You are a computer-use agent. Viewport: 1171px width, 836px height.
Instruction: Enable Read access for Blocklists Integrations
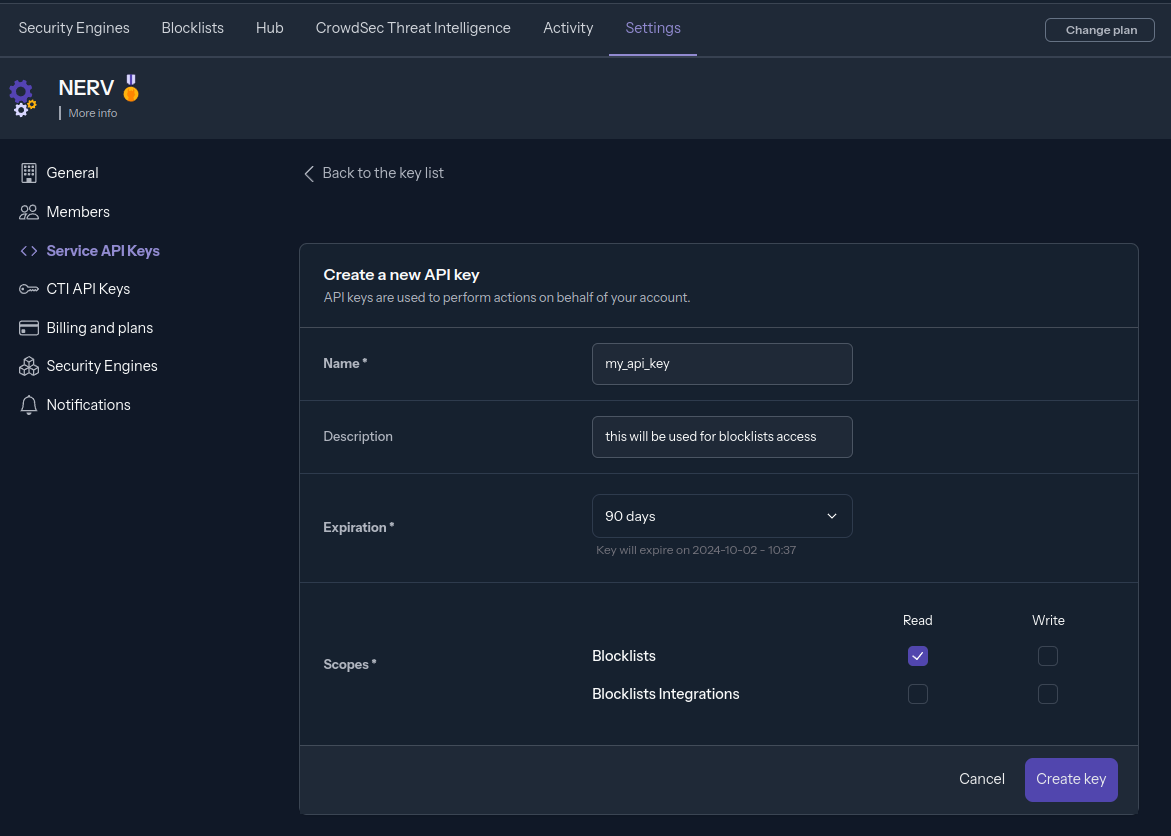[917, 693]
